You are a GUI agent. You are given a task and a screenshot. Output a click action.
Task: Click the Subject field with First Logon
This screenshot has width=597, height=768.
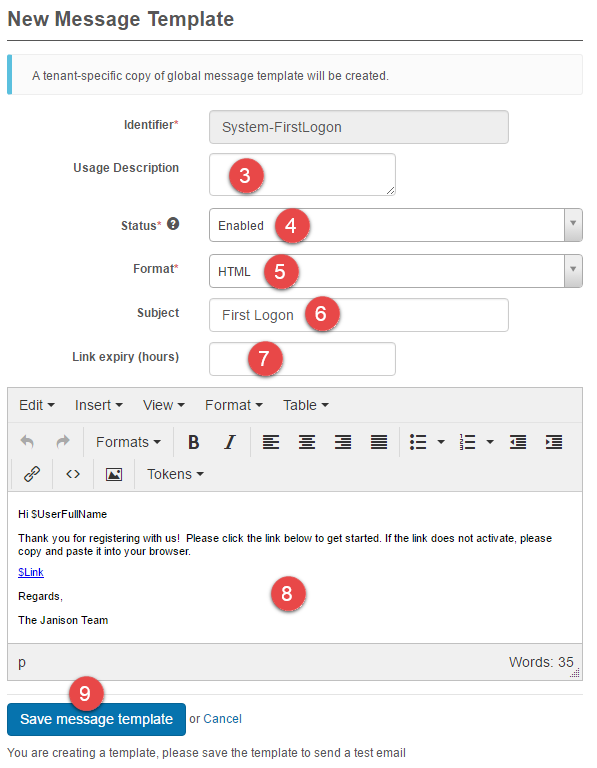pyautogui.click(x=358, y=315)
